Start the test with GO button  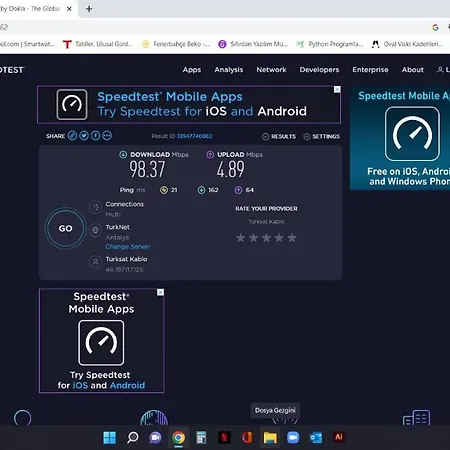coord(65,228)
